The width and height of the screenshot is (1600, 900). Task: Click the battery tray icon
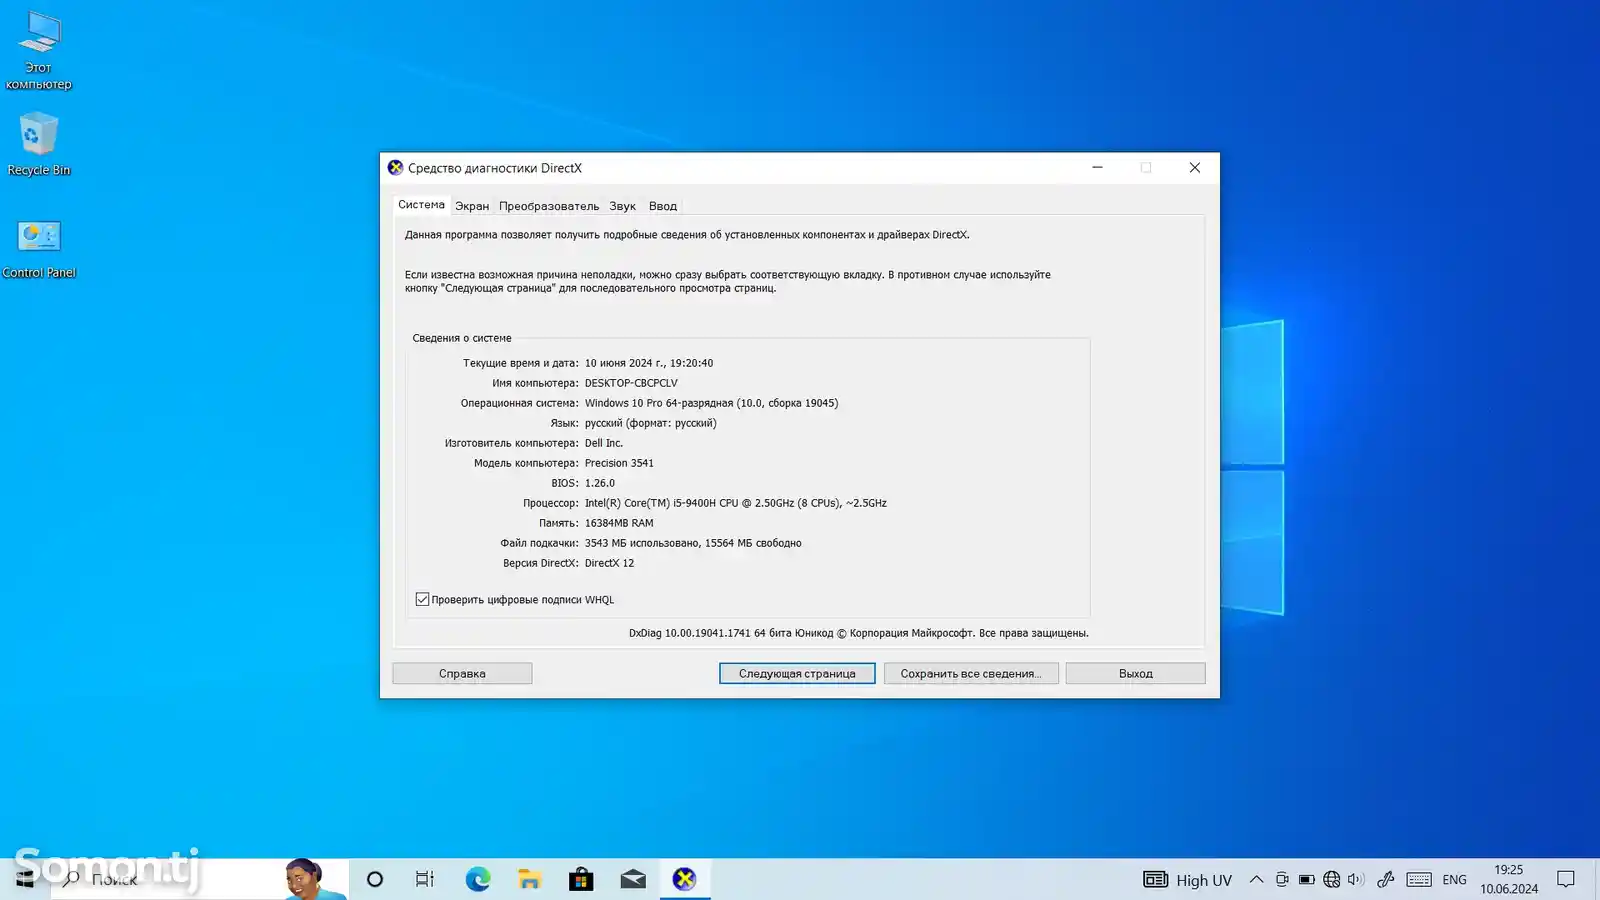coord(1306,880)
